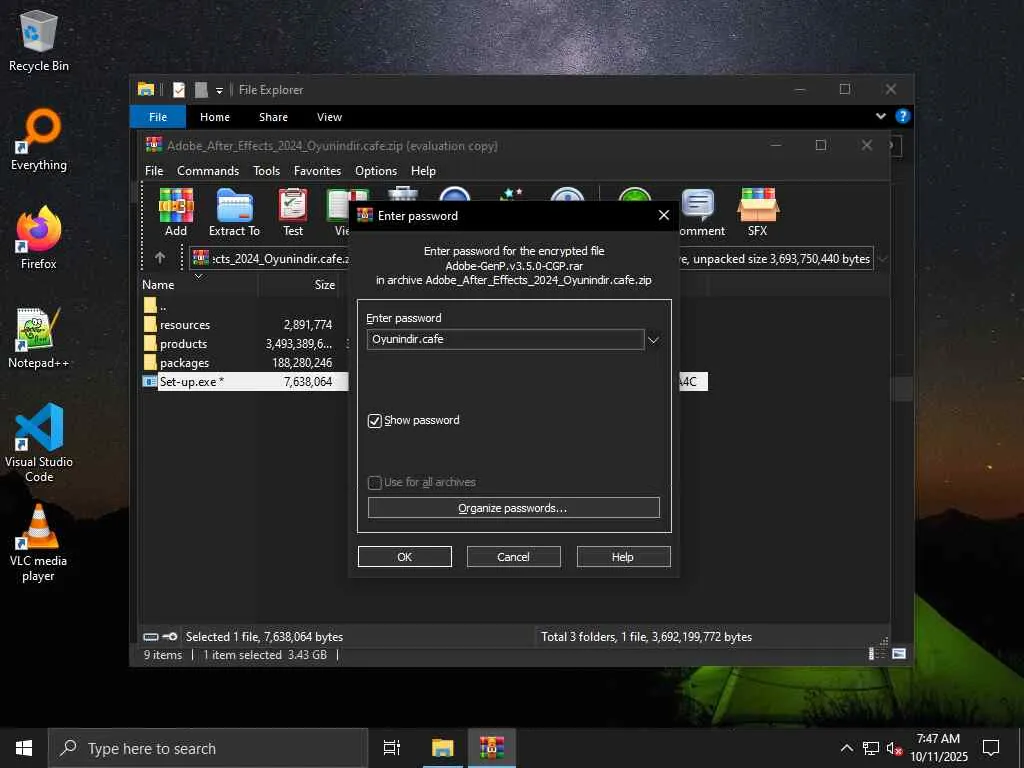1024x768 pixels.
Task: Toggle the Use for all archives checkbox
Action: [x=374, y=483]
